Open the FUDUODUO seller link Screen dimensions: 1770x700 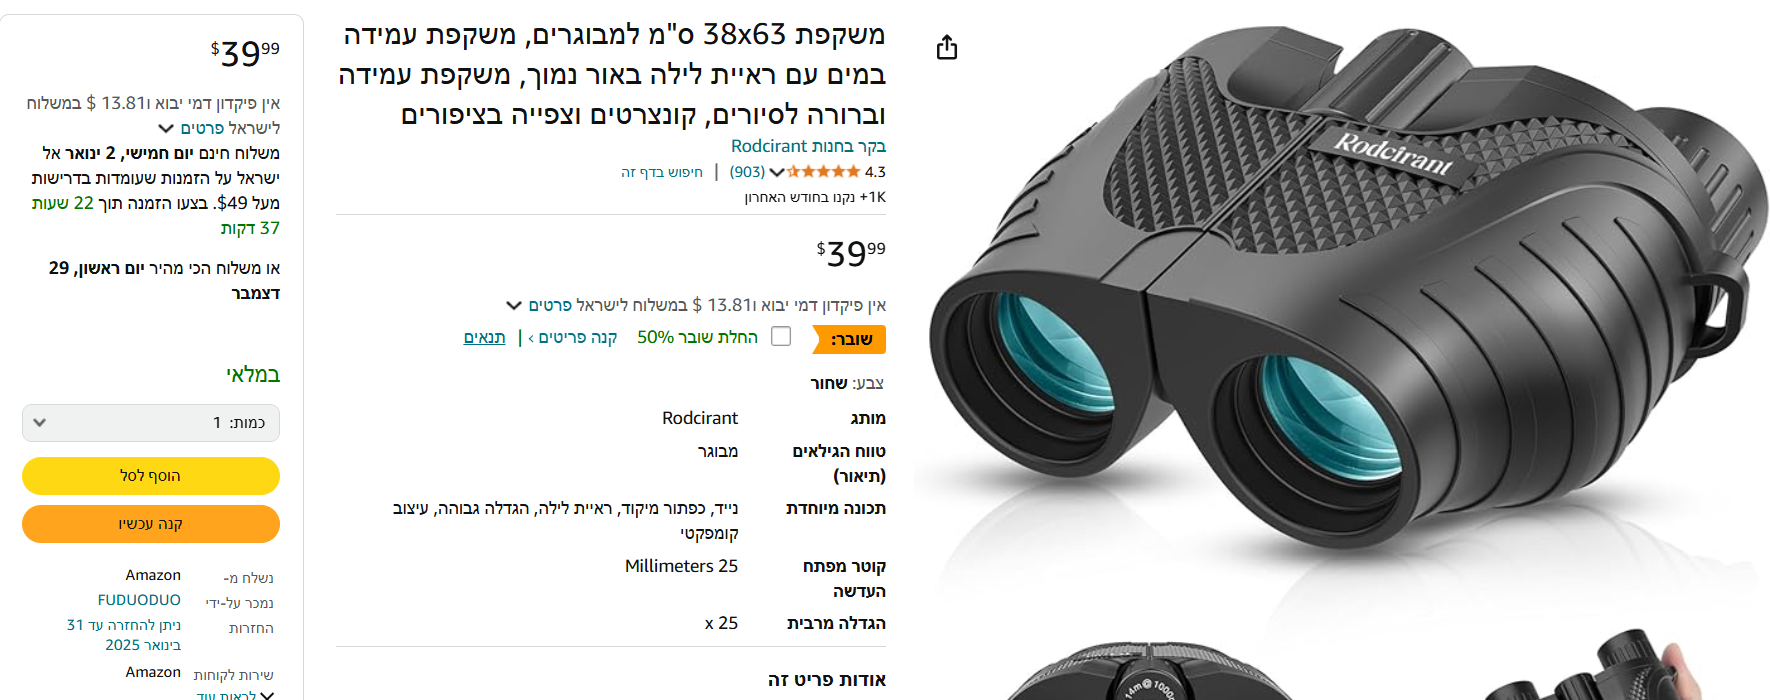139,600
